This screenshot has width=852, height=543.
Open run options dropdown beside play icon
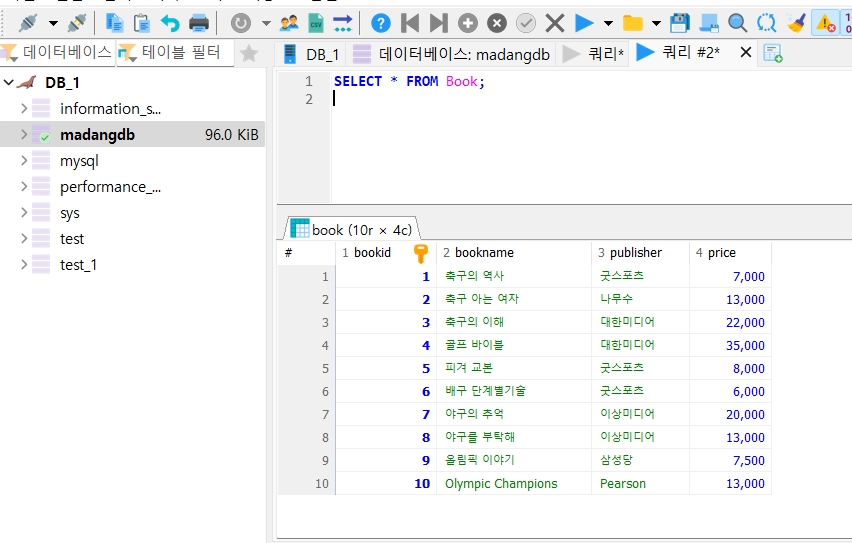[x=609, y=23]
